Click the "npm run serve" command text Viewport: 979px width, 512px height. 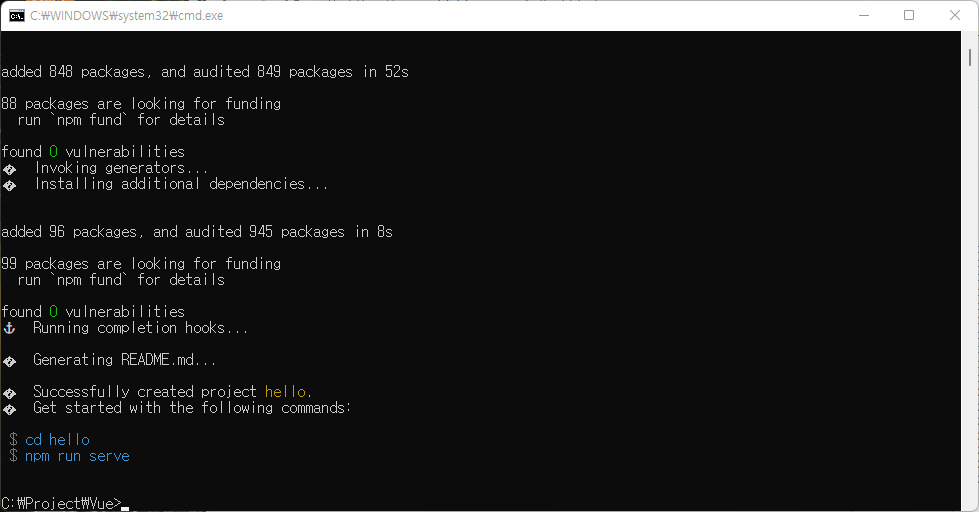(77, 456)
